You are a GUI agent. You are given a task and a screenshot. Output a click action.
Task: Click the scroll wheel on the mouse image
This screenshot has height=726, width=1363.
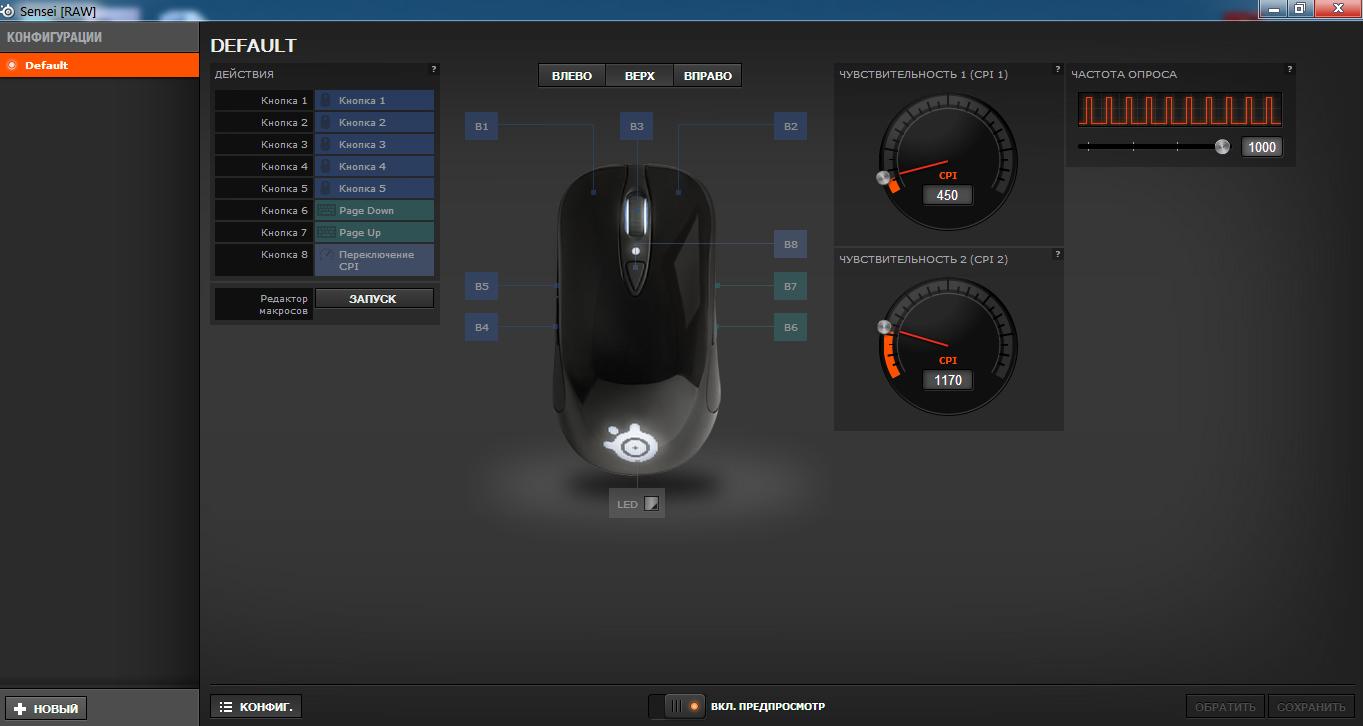(x=636, y=213)
